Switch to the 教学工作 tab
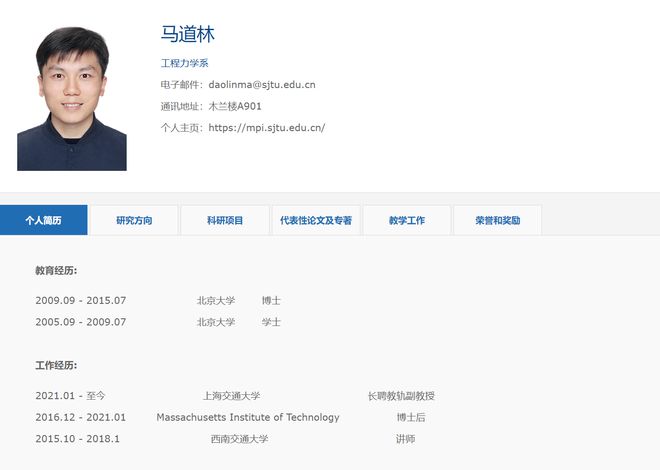Screen dimensions: 660x470 coord(407,220)
